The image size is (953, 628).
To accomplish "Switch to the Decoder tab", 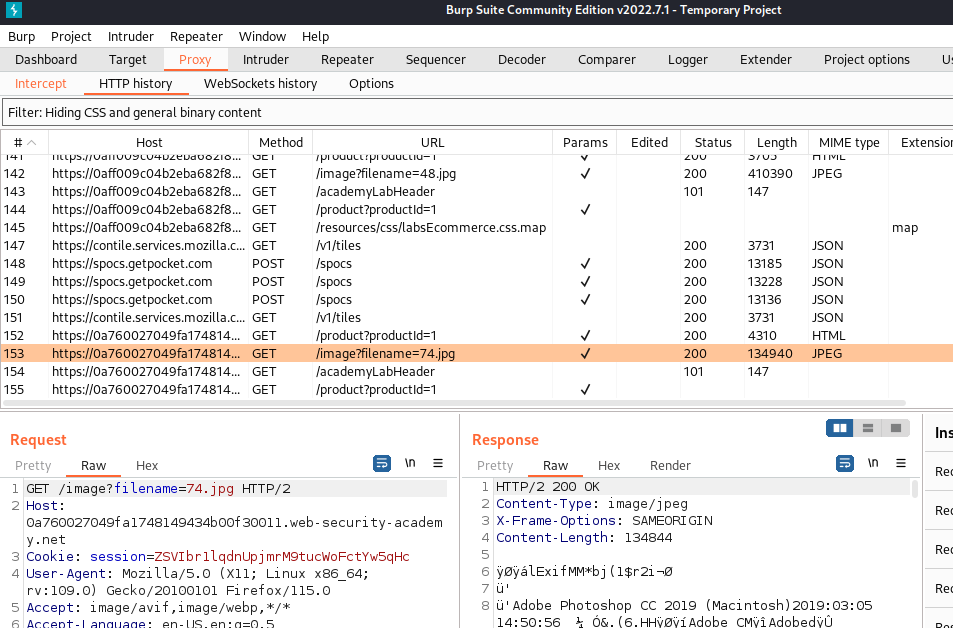I will (x=521, y=60).
